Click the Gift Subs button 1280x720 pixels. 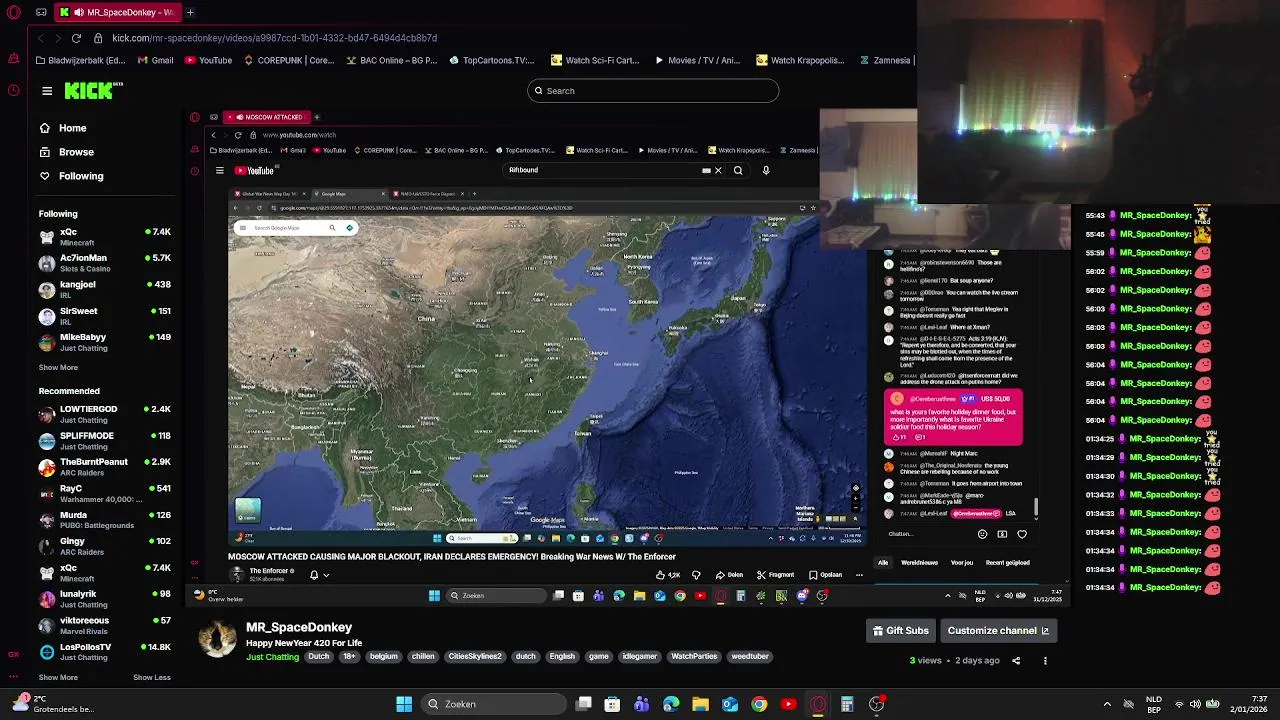[x=901, y=631]
